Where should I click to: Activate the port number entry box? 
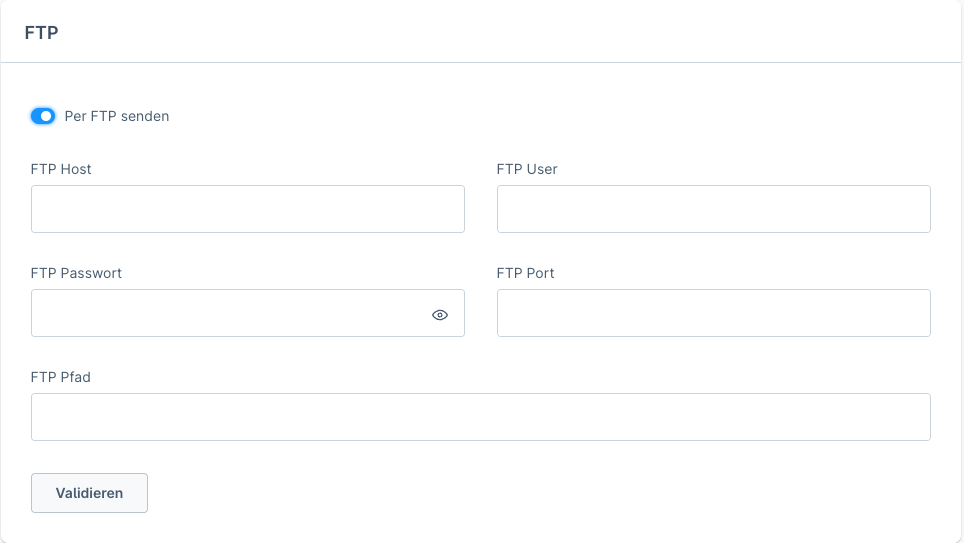tap(713, 313)
